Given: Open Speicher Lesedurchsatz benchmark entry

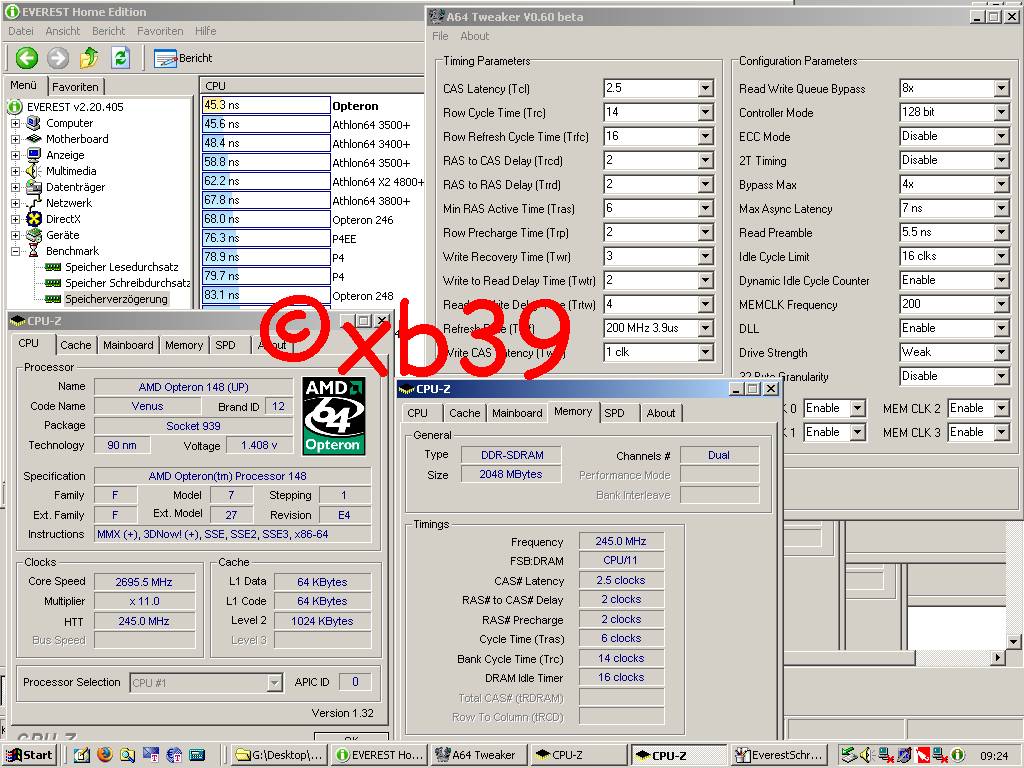Looking at the screenshot, I should coord(121,267).
